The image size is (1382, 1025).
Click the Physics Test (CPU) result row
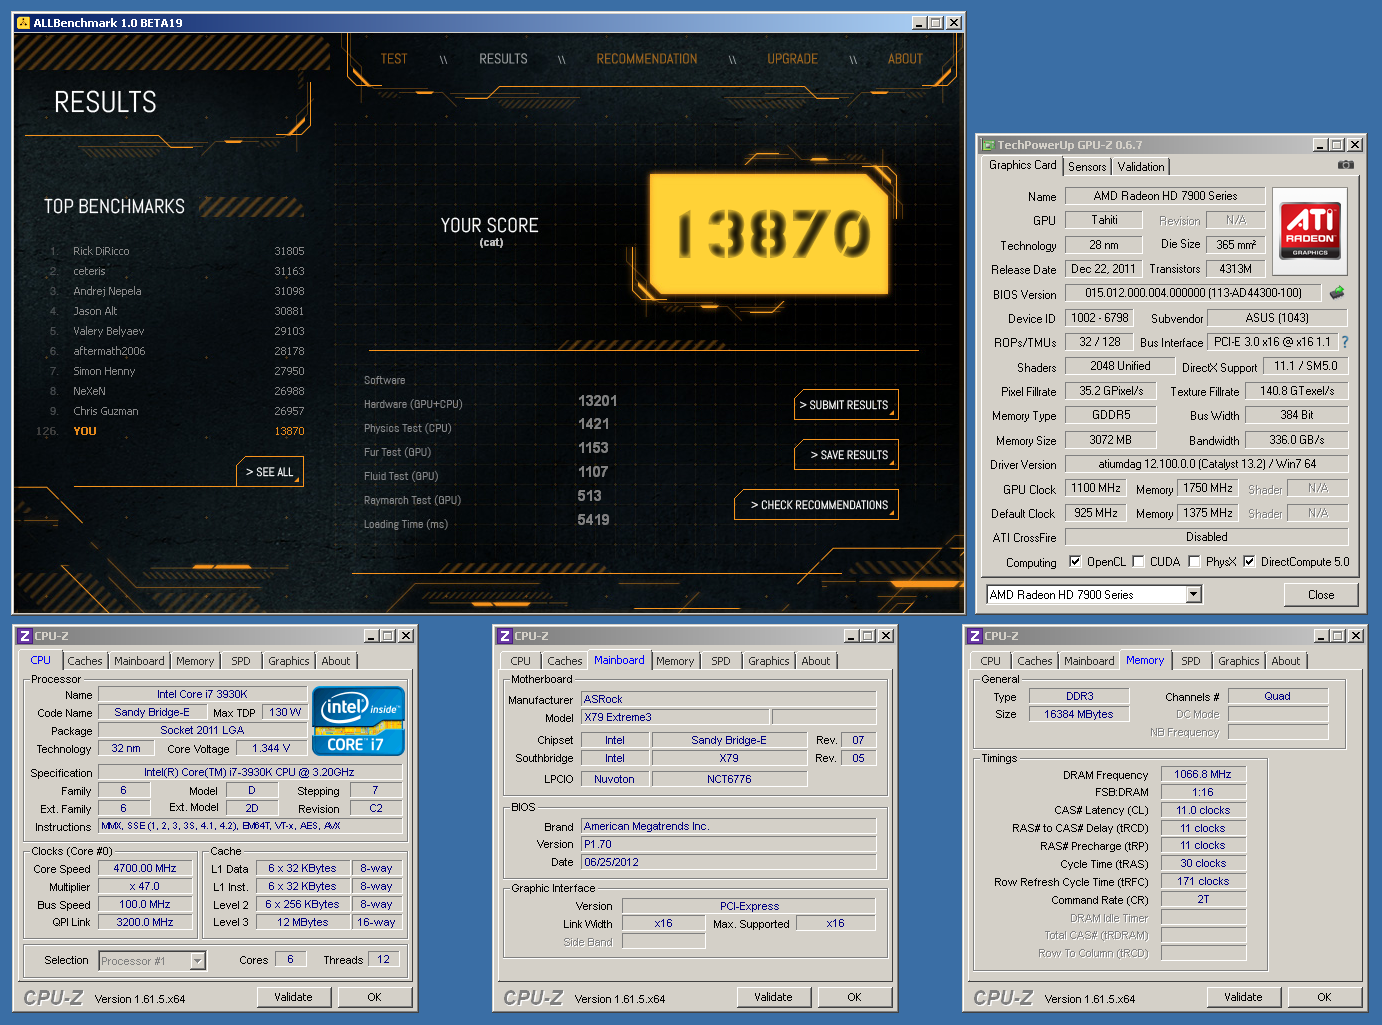pyautogui.click(x=487, y=427)
